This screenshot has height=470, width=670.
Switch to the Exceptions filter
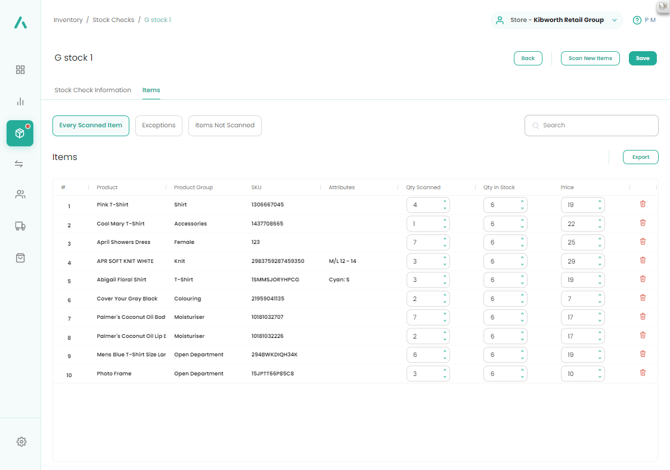click(x=158, y=125)
